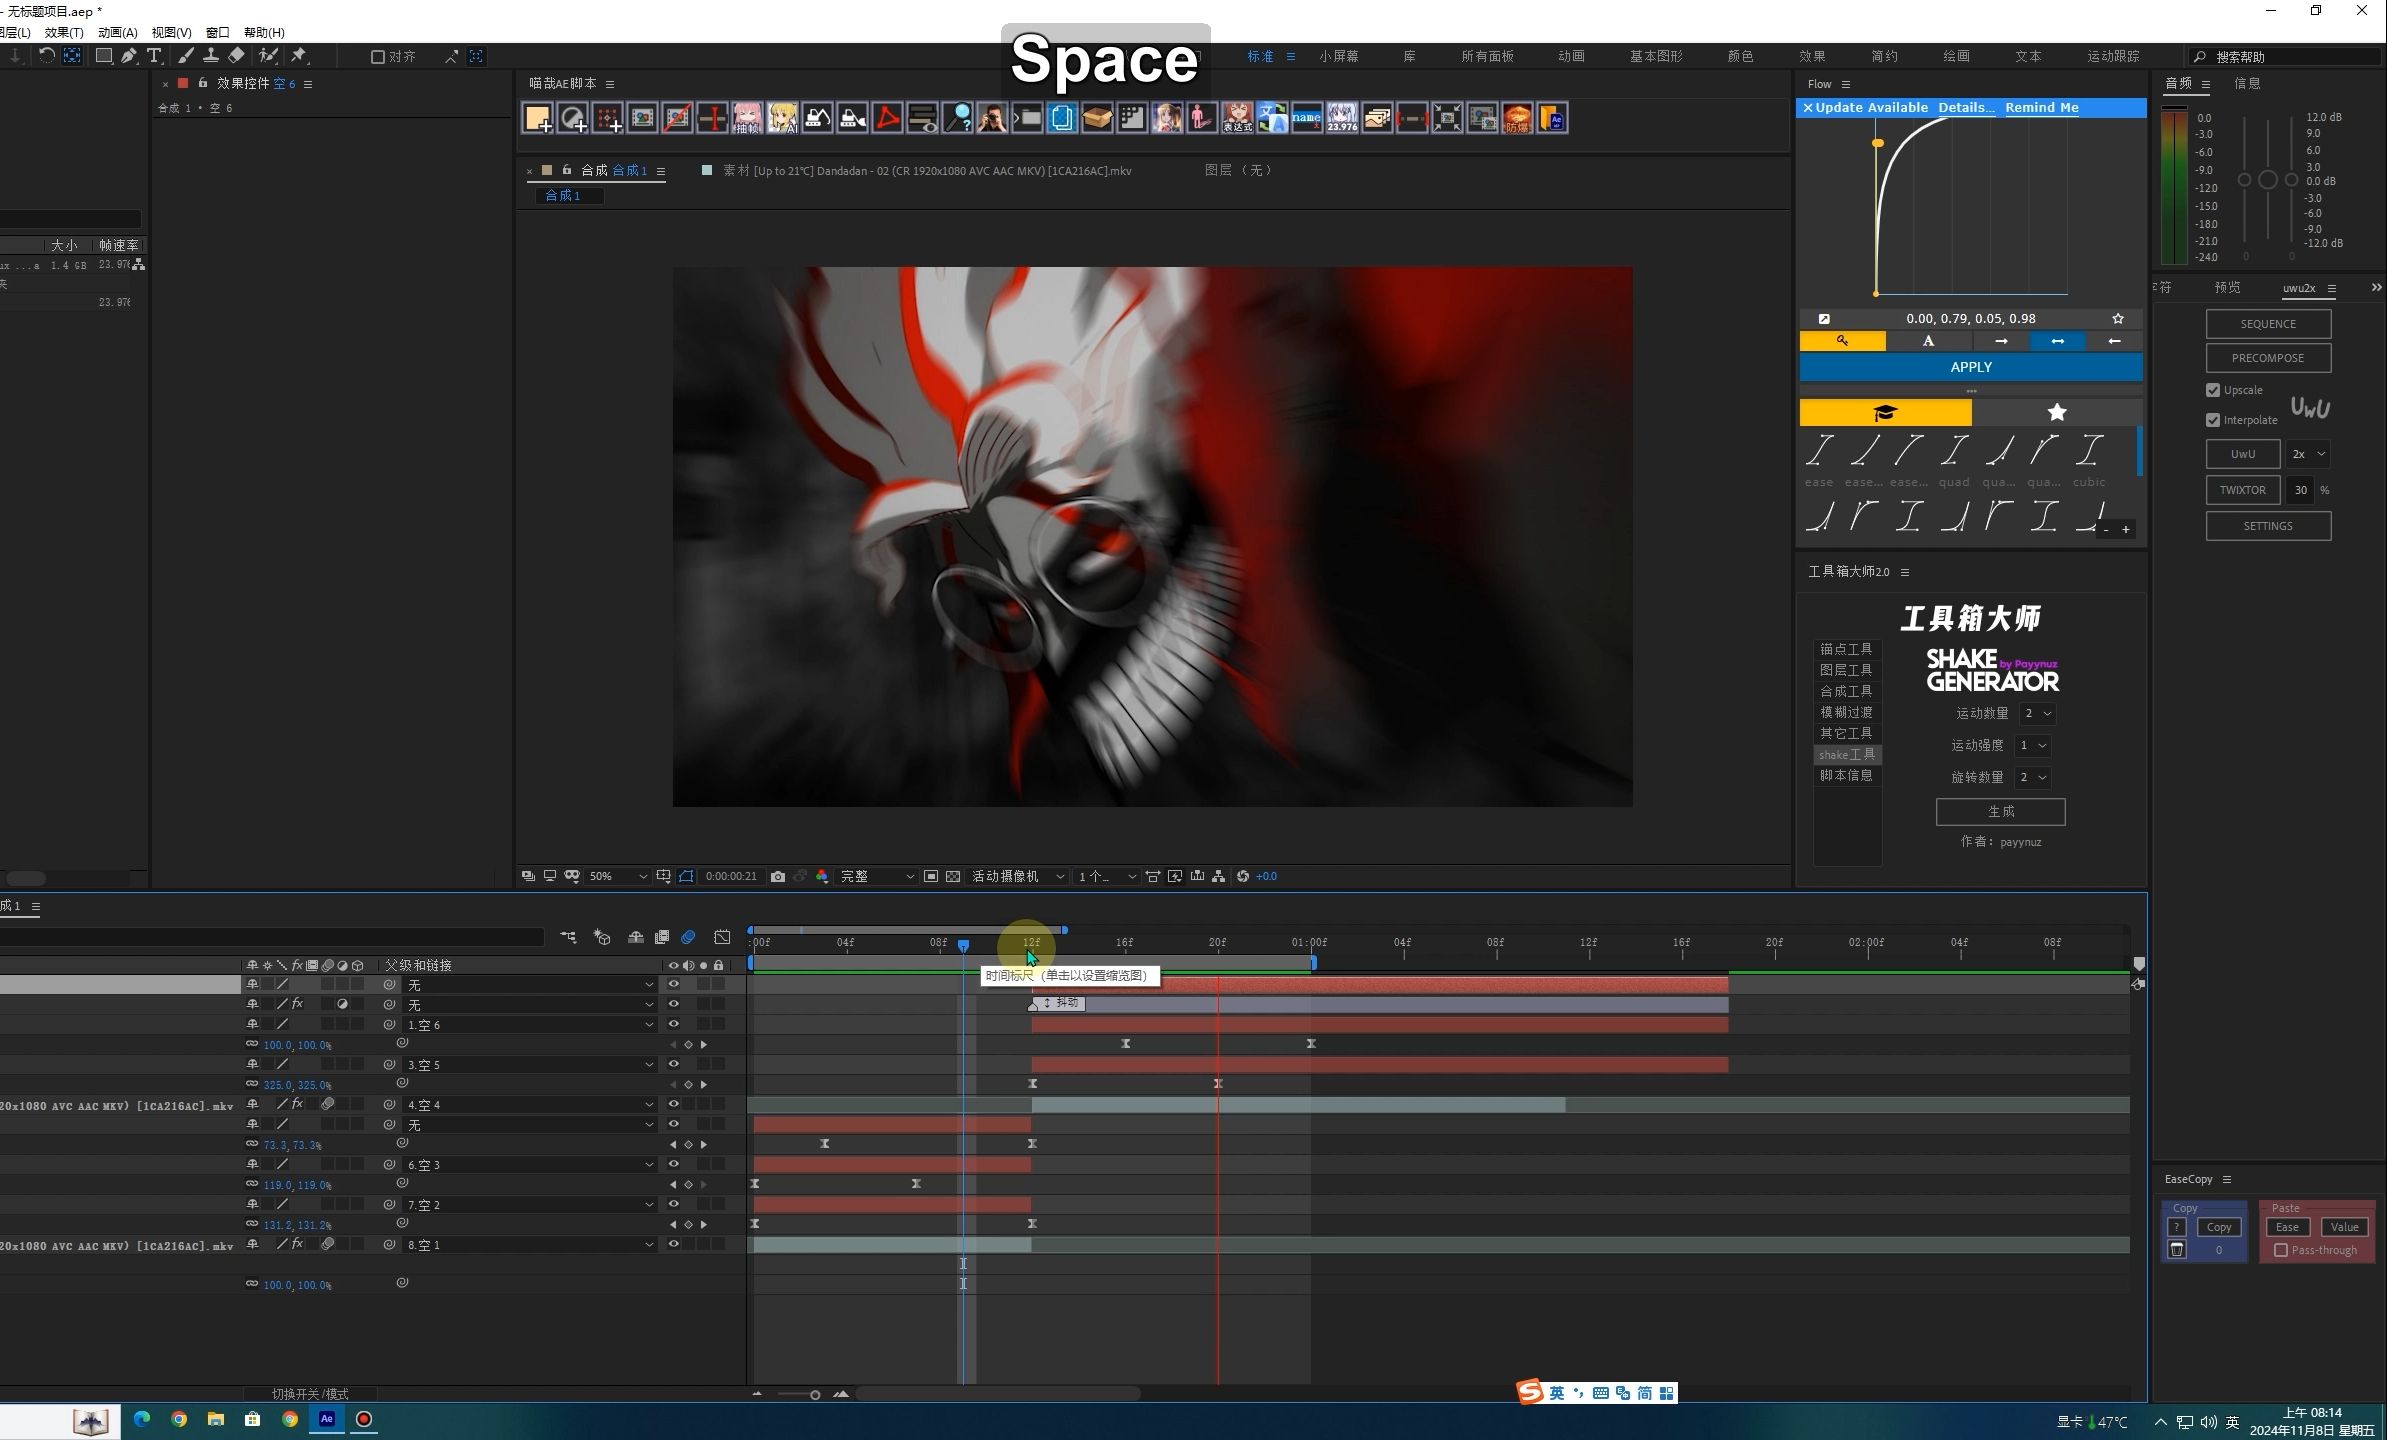Open the 帮助(H) menu
The width and height of the screenshot is (2387, 1440).
click(264, 32)
